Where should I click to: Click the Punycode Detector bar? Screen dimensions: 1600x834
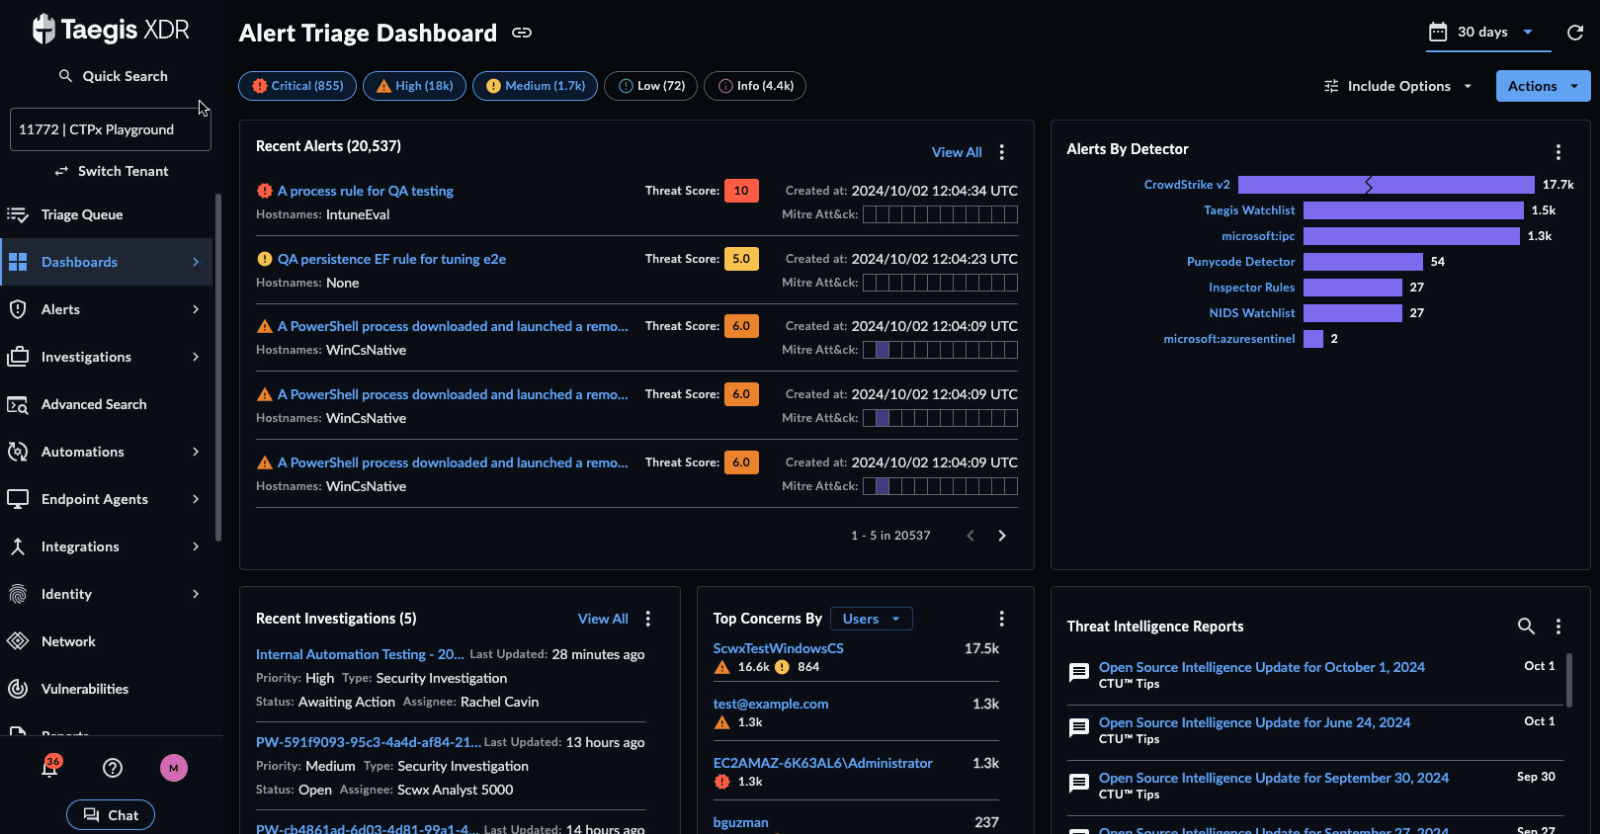click(x=1363, y=262)
